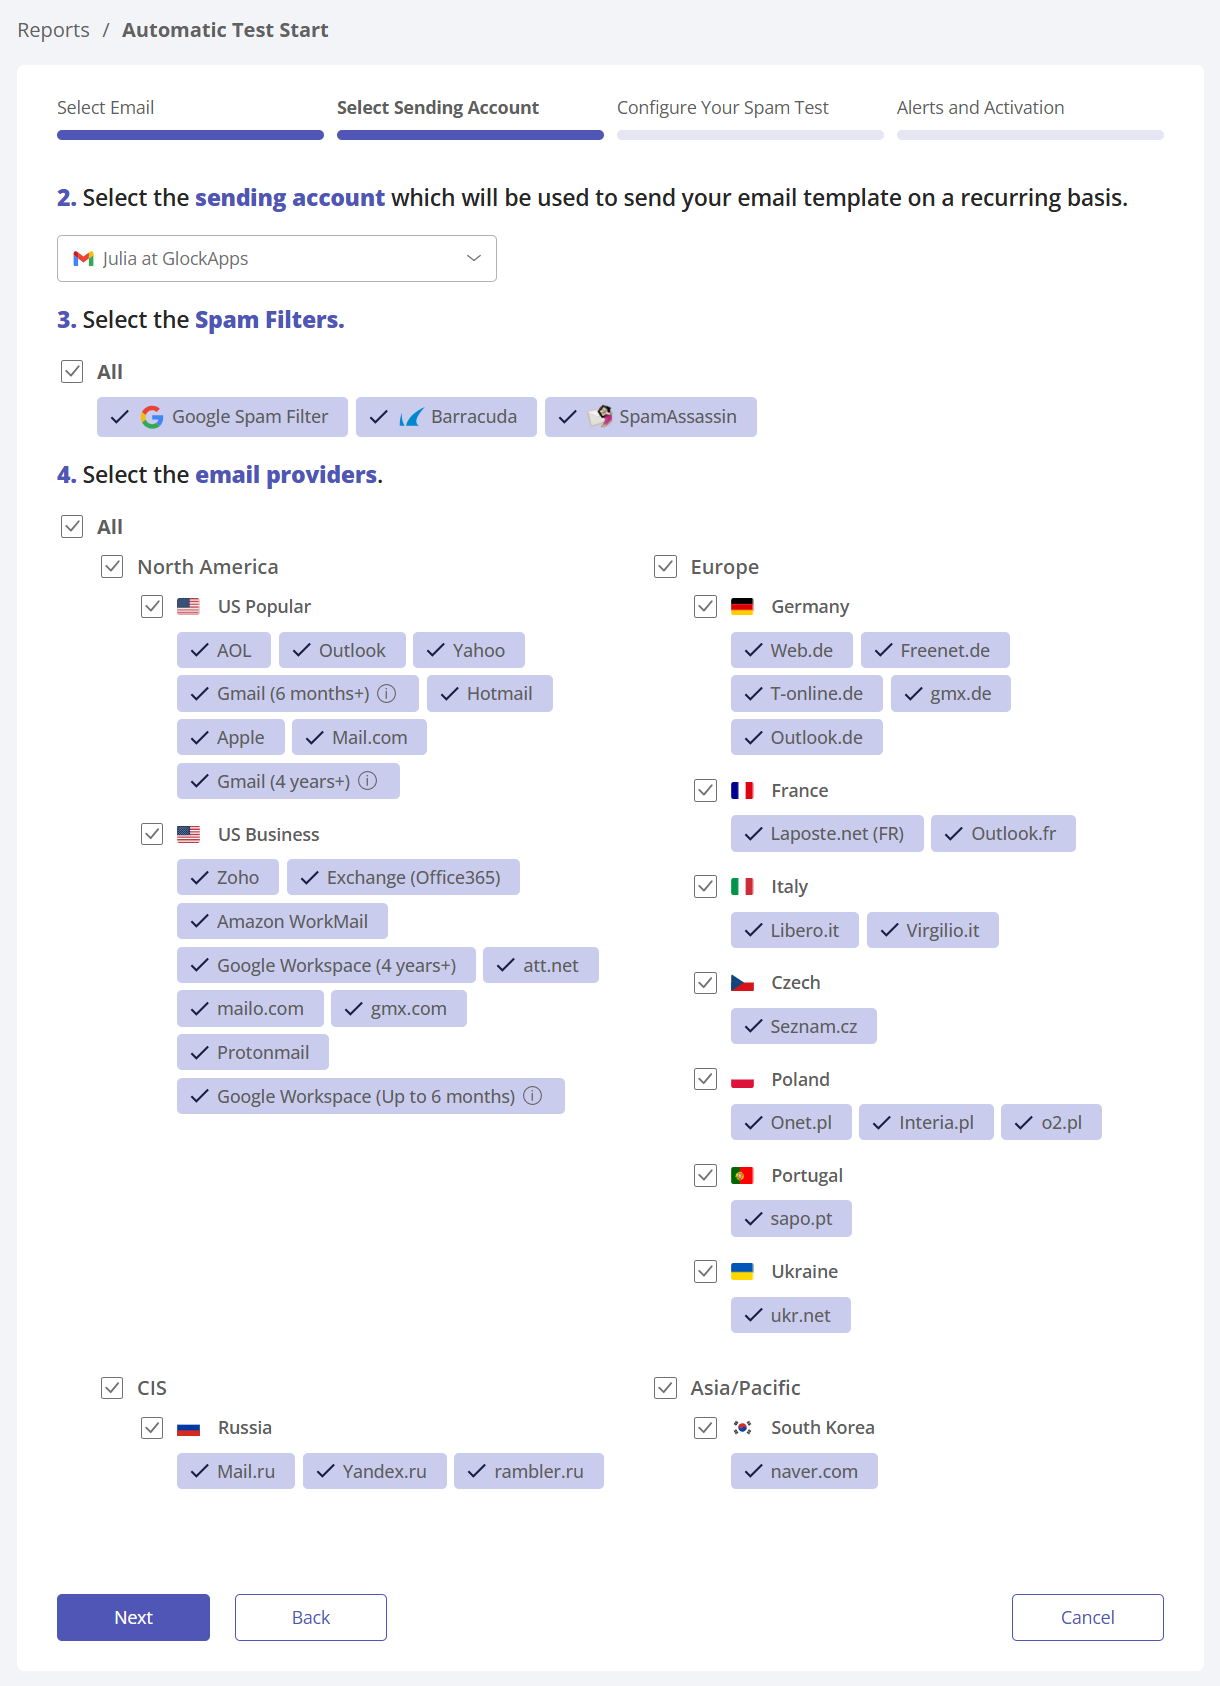Deselect the Yahoo provider chip
Screen dimensions: 1220x1686
(x=468, y=650)
